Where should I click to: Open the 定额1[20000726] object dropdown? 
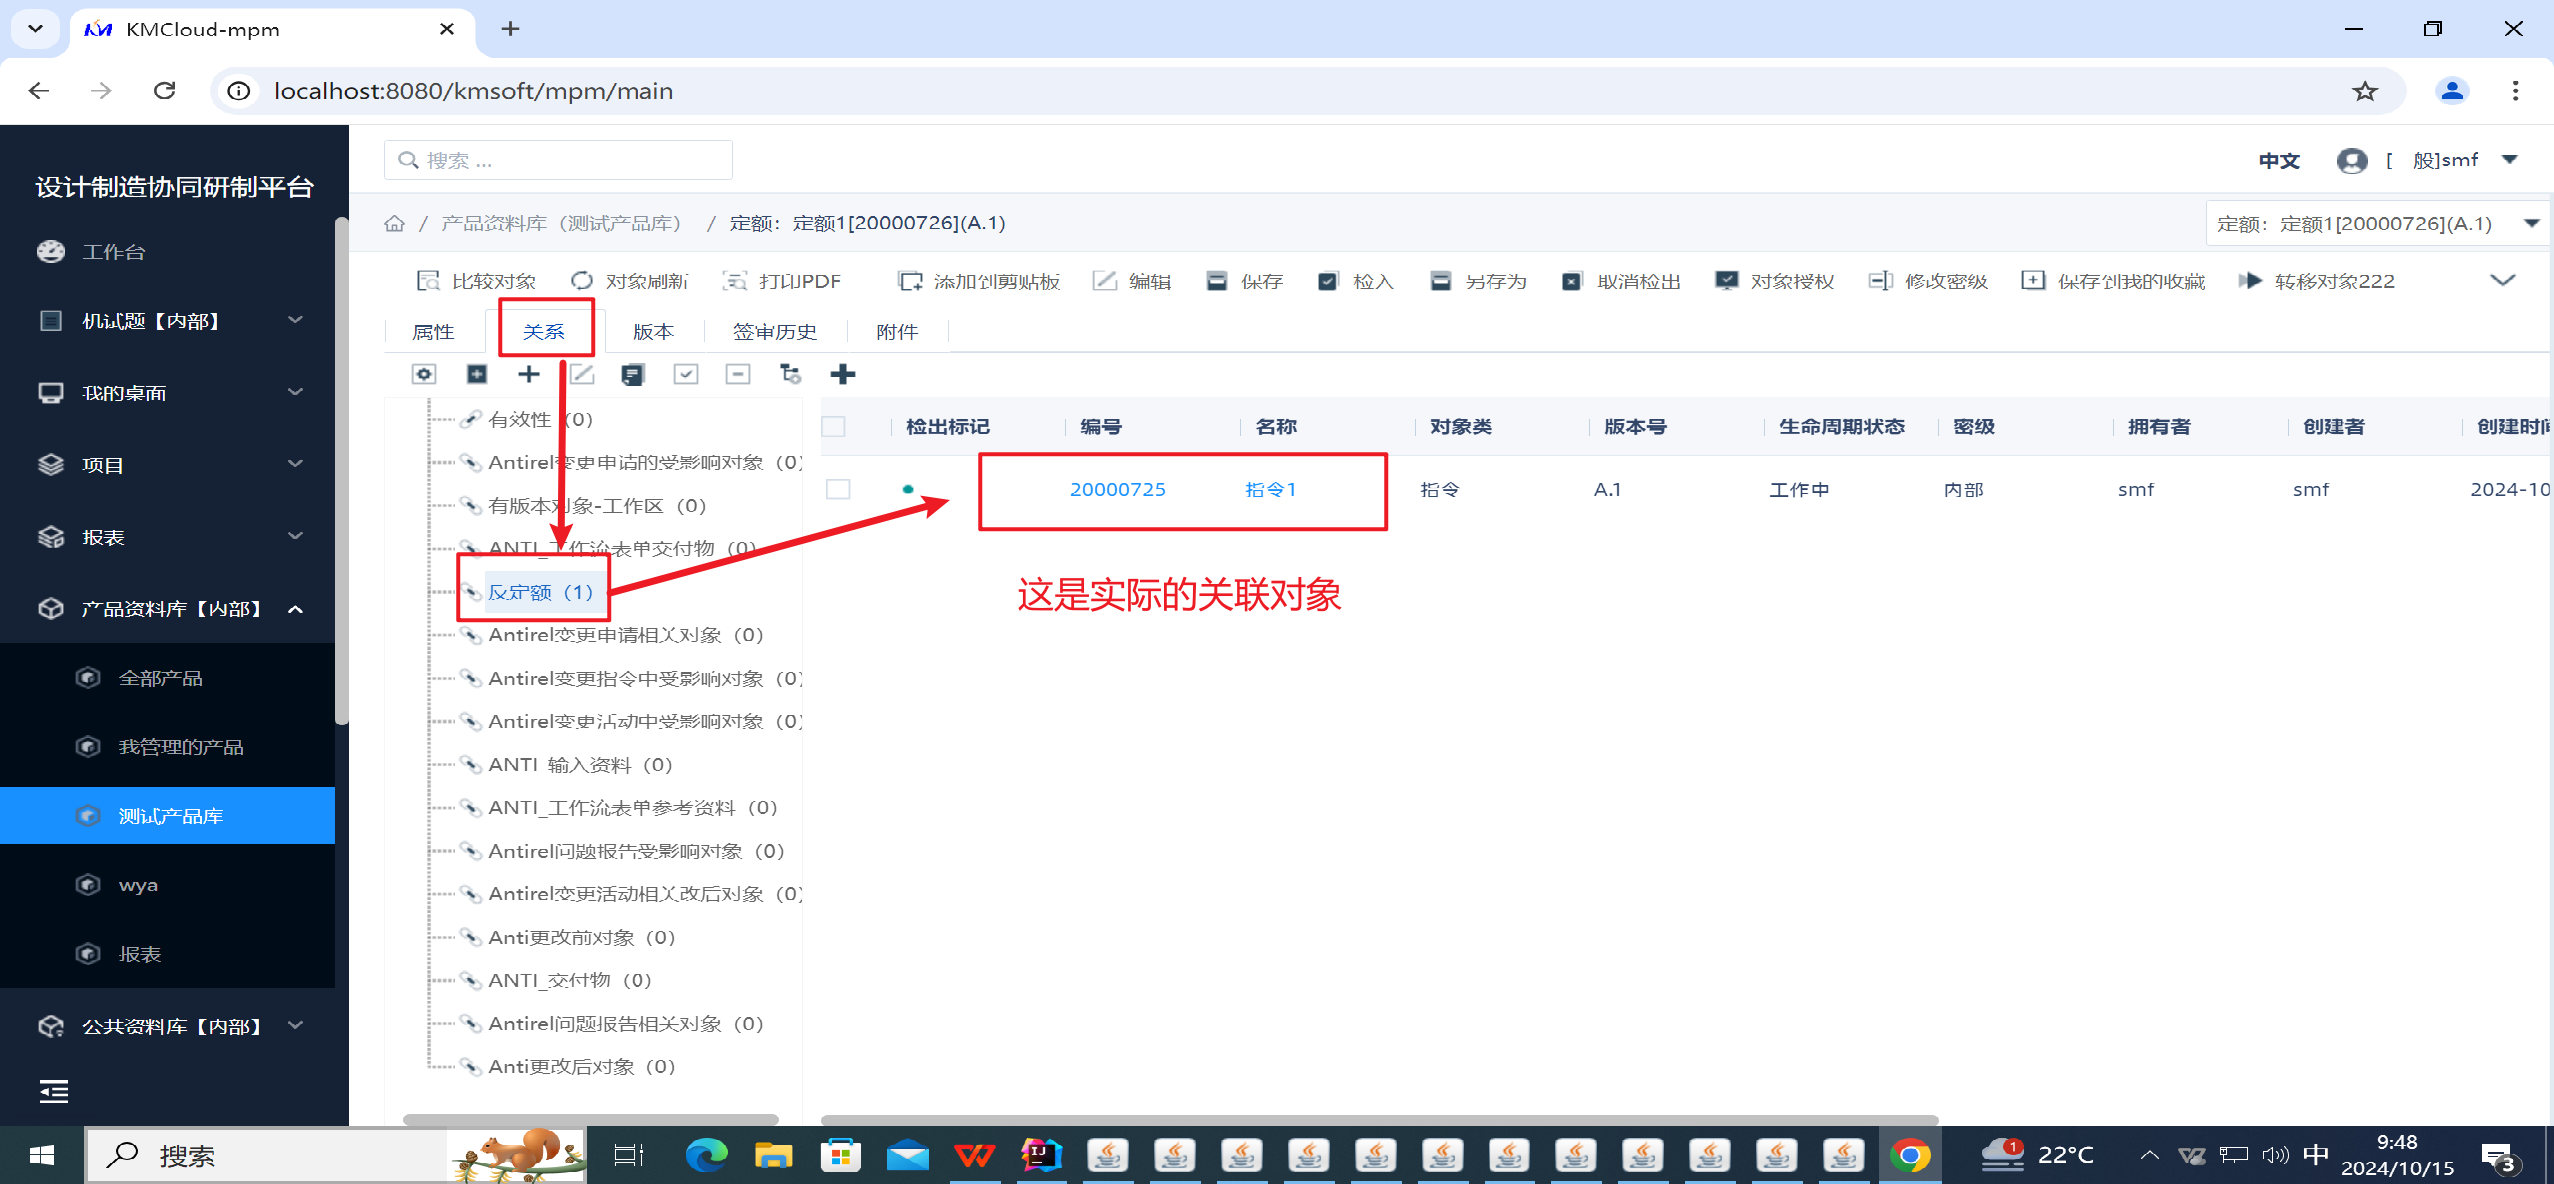pyautogui.click(x=2377, y=223)
